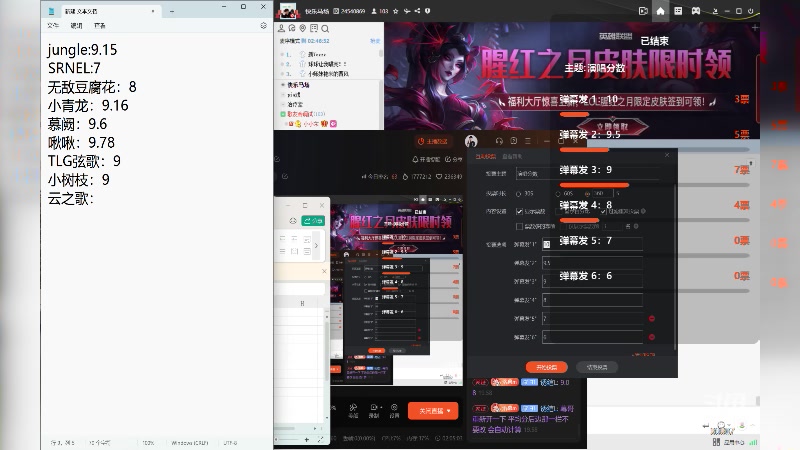
Task: Click the line 'jungle:9.15' in Notepad
Action: [82, 49]
